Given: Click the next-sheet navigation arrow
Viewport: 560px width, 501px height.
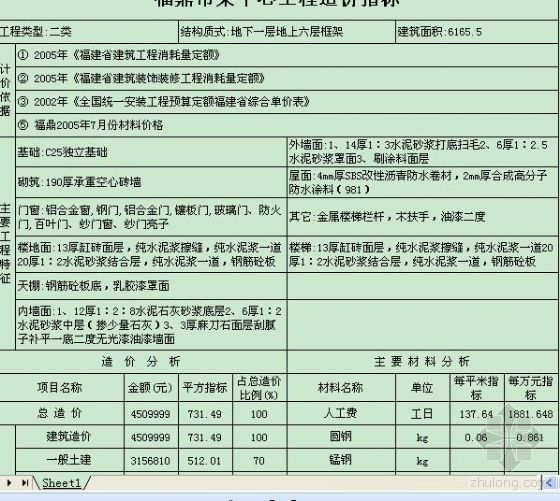Looking at the screenshot, I should (9, 483).
